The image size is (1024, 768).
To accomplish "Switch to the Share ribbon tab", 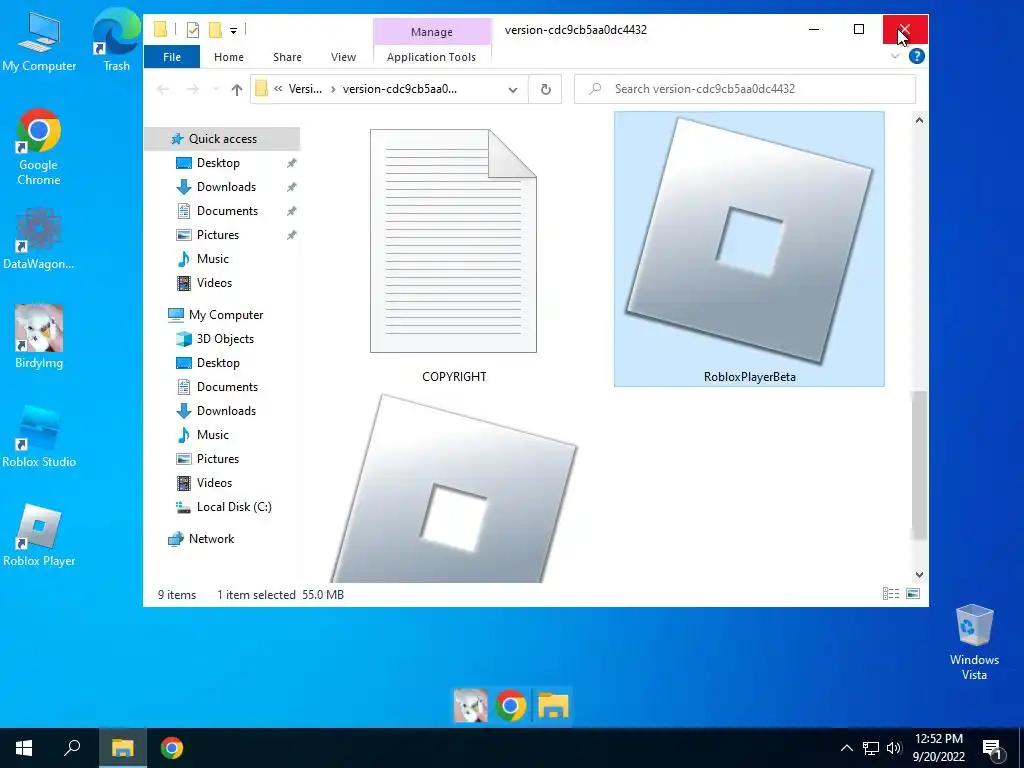I will click(x=287, y=57).
